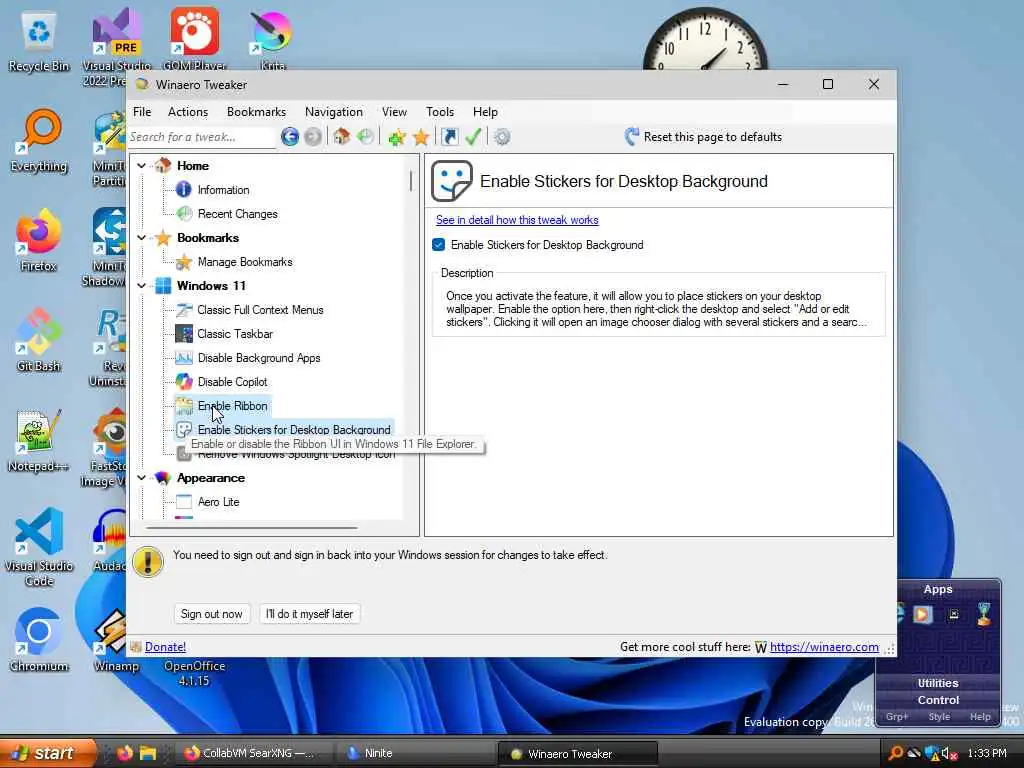The image size is (1024, 768).
Task: Click the Classic Taskbar tree icon
Action: click(x=184, y=334)
